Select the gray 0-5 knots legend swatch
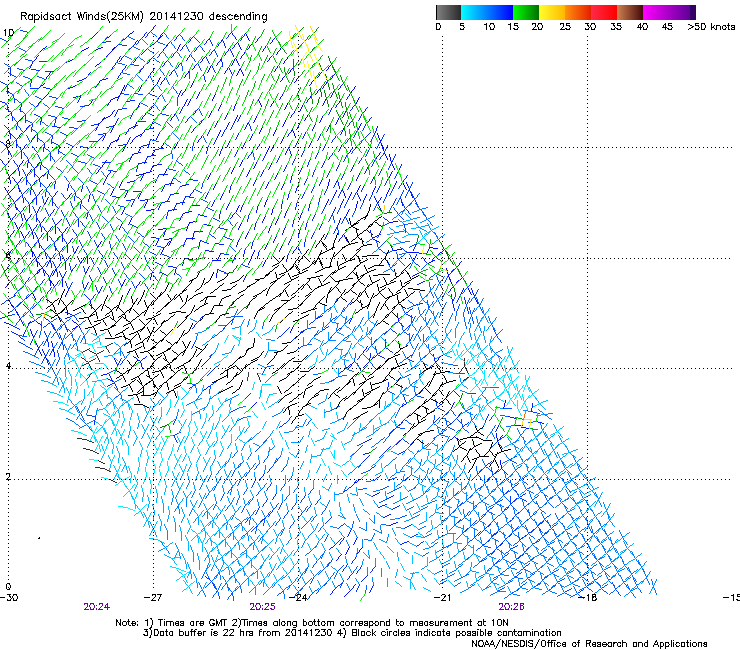The image size is (740, 650). pyautogui.click(x=448, y=12)
